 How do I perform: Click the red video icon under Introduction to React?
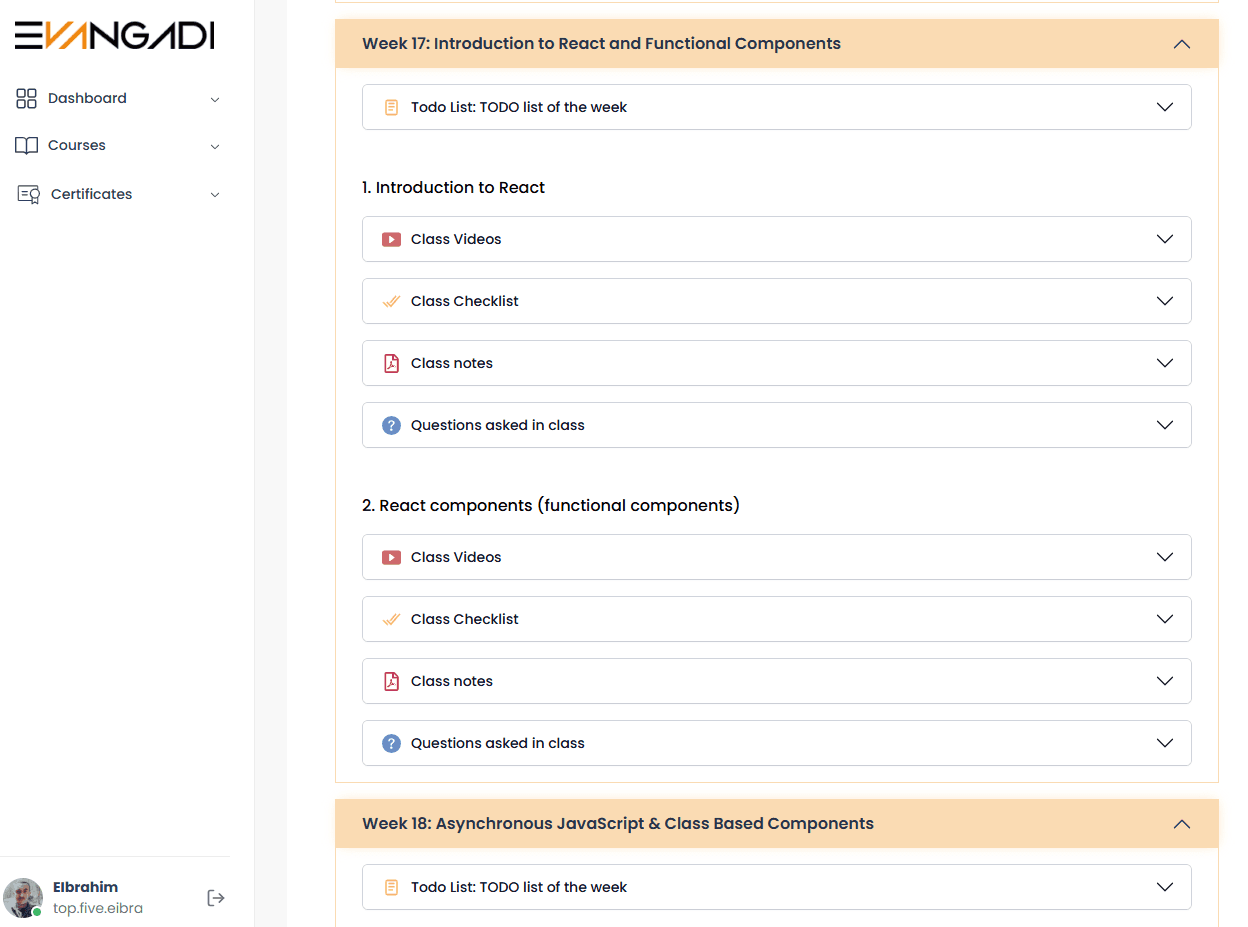(391, 240)
